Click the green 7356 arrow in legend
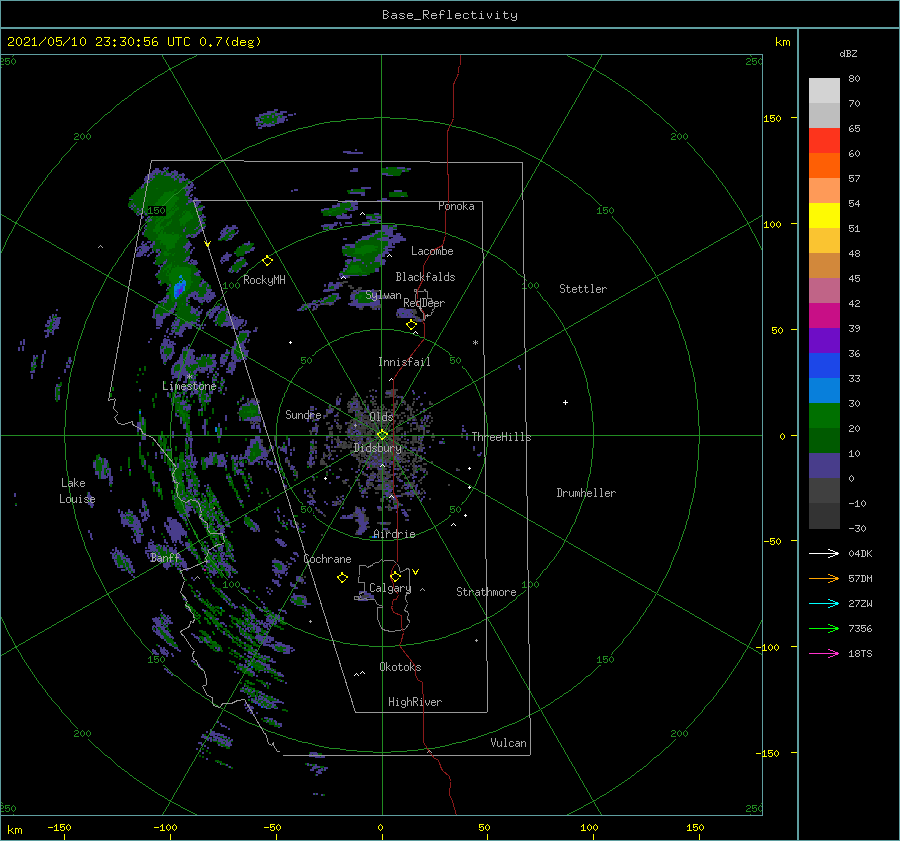 pyautogui.click(x=824, y=629)
